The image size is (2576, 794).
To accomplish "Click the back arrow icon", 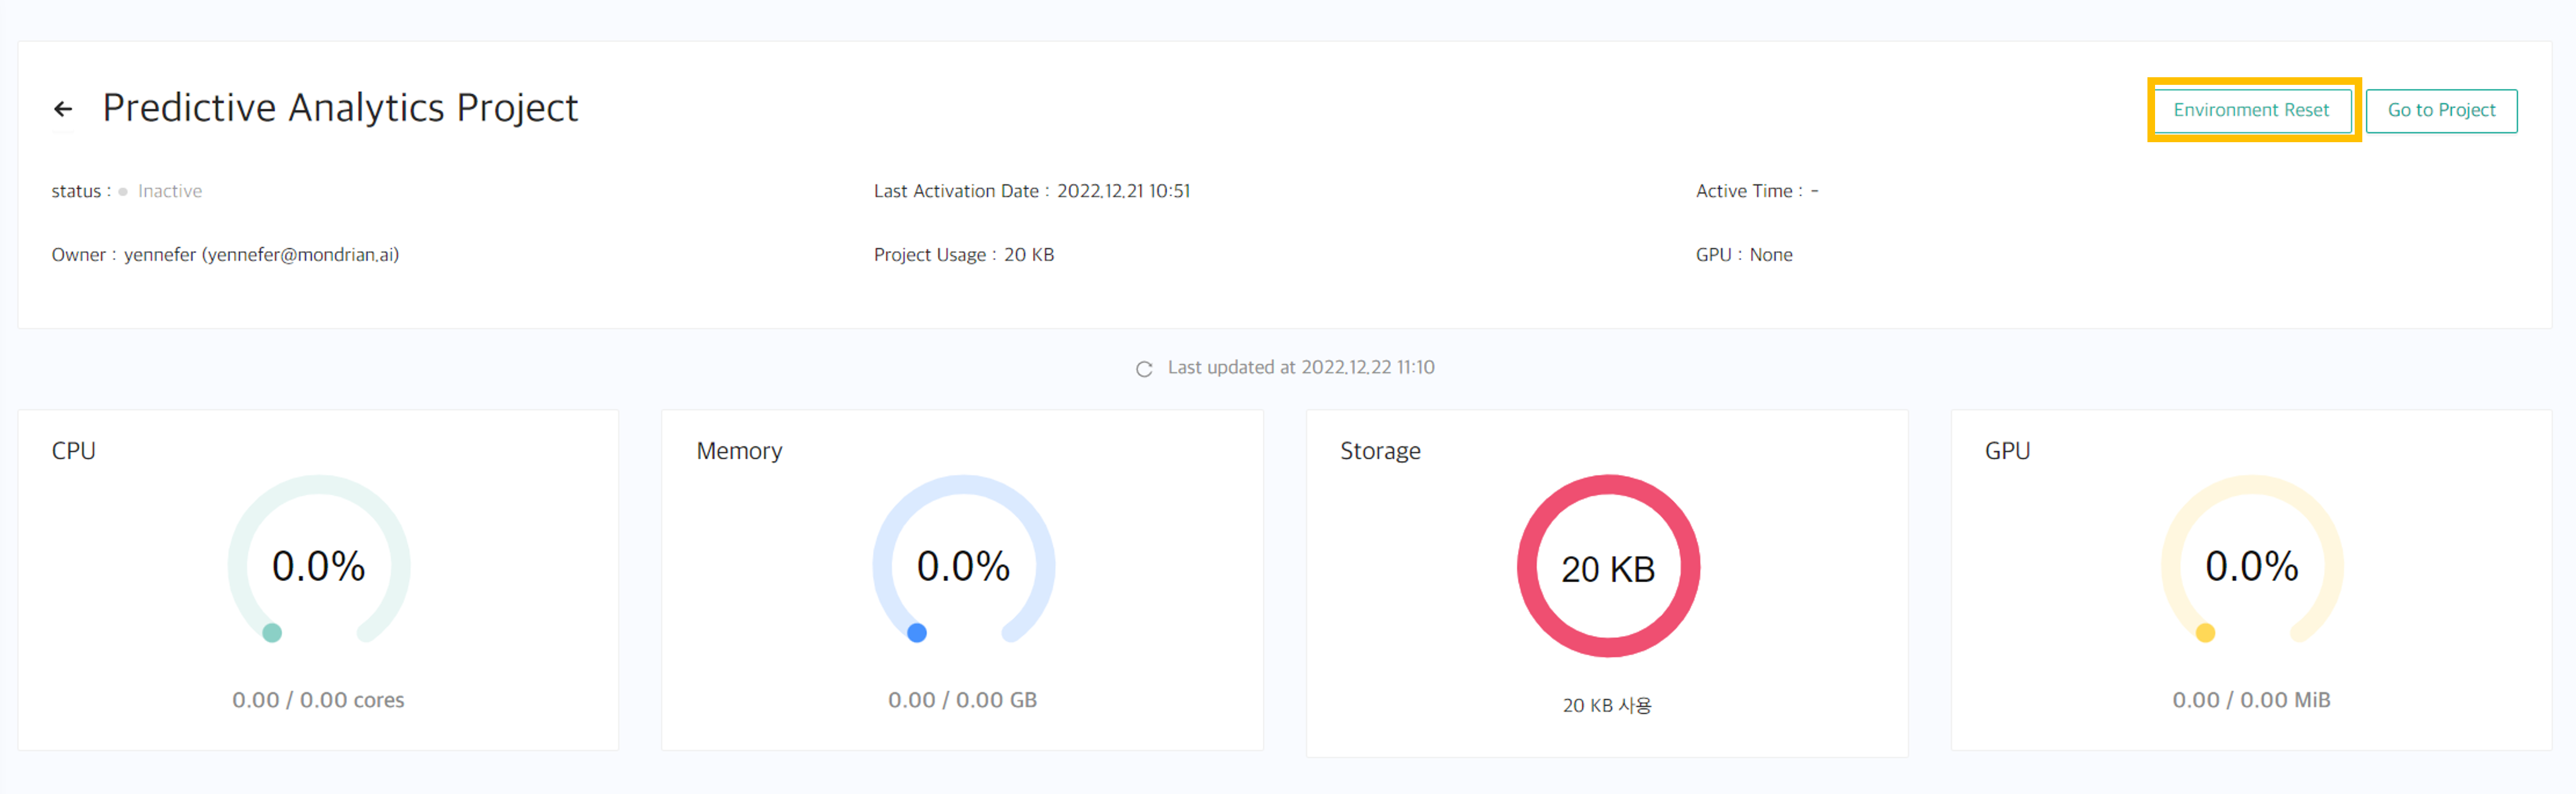I will (63, 109).
